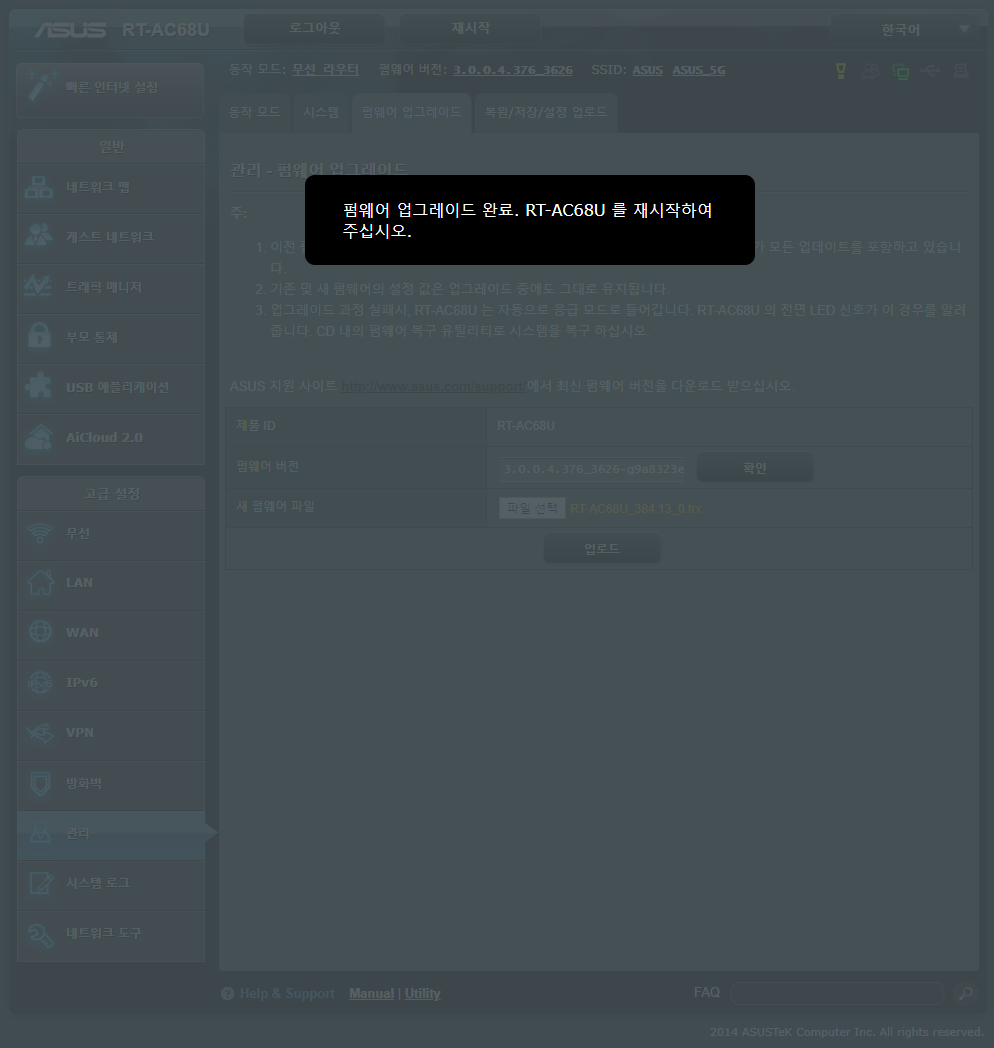
Task: Click the FAQ search magnifier icon
Action: pyautogui.click(x=965, y=993)
